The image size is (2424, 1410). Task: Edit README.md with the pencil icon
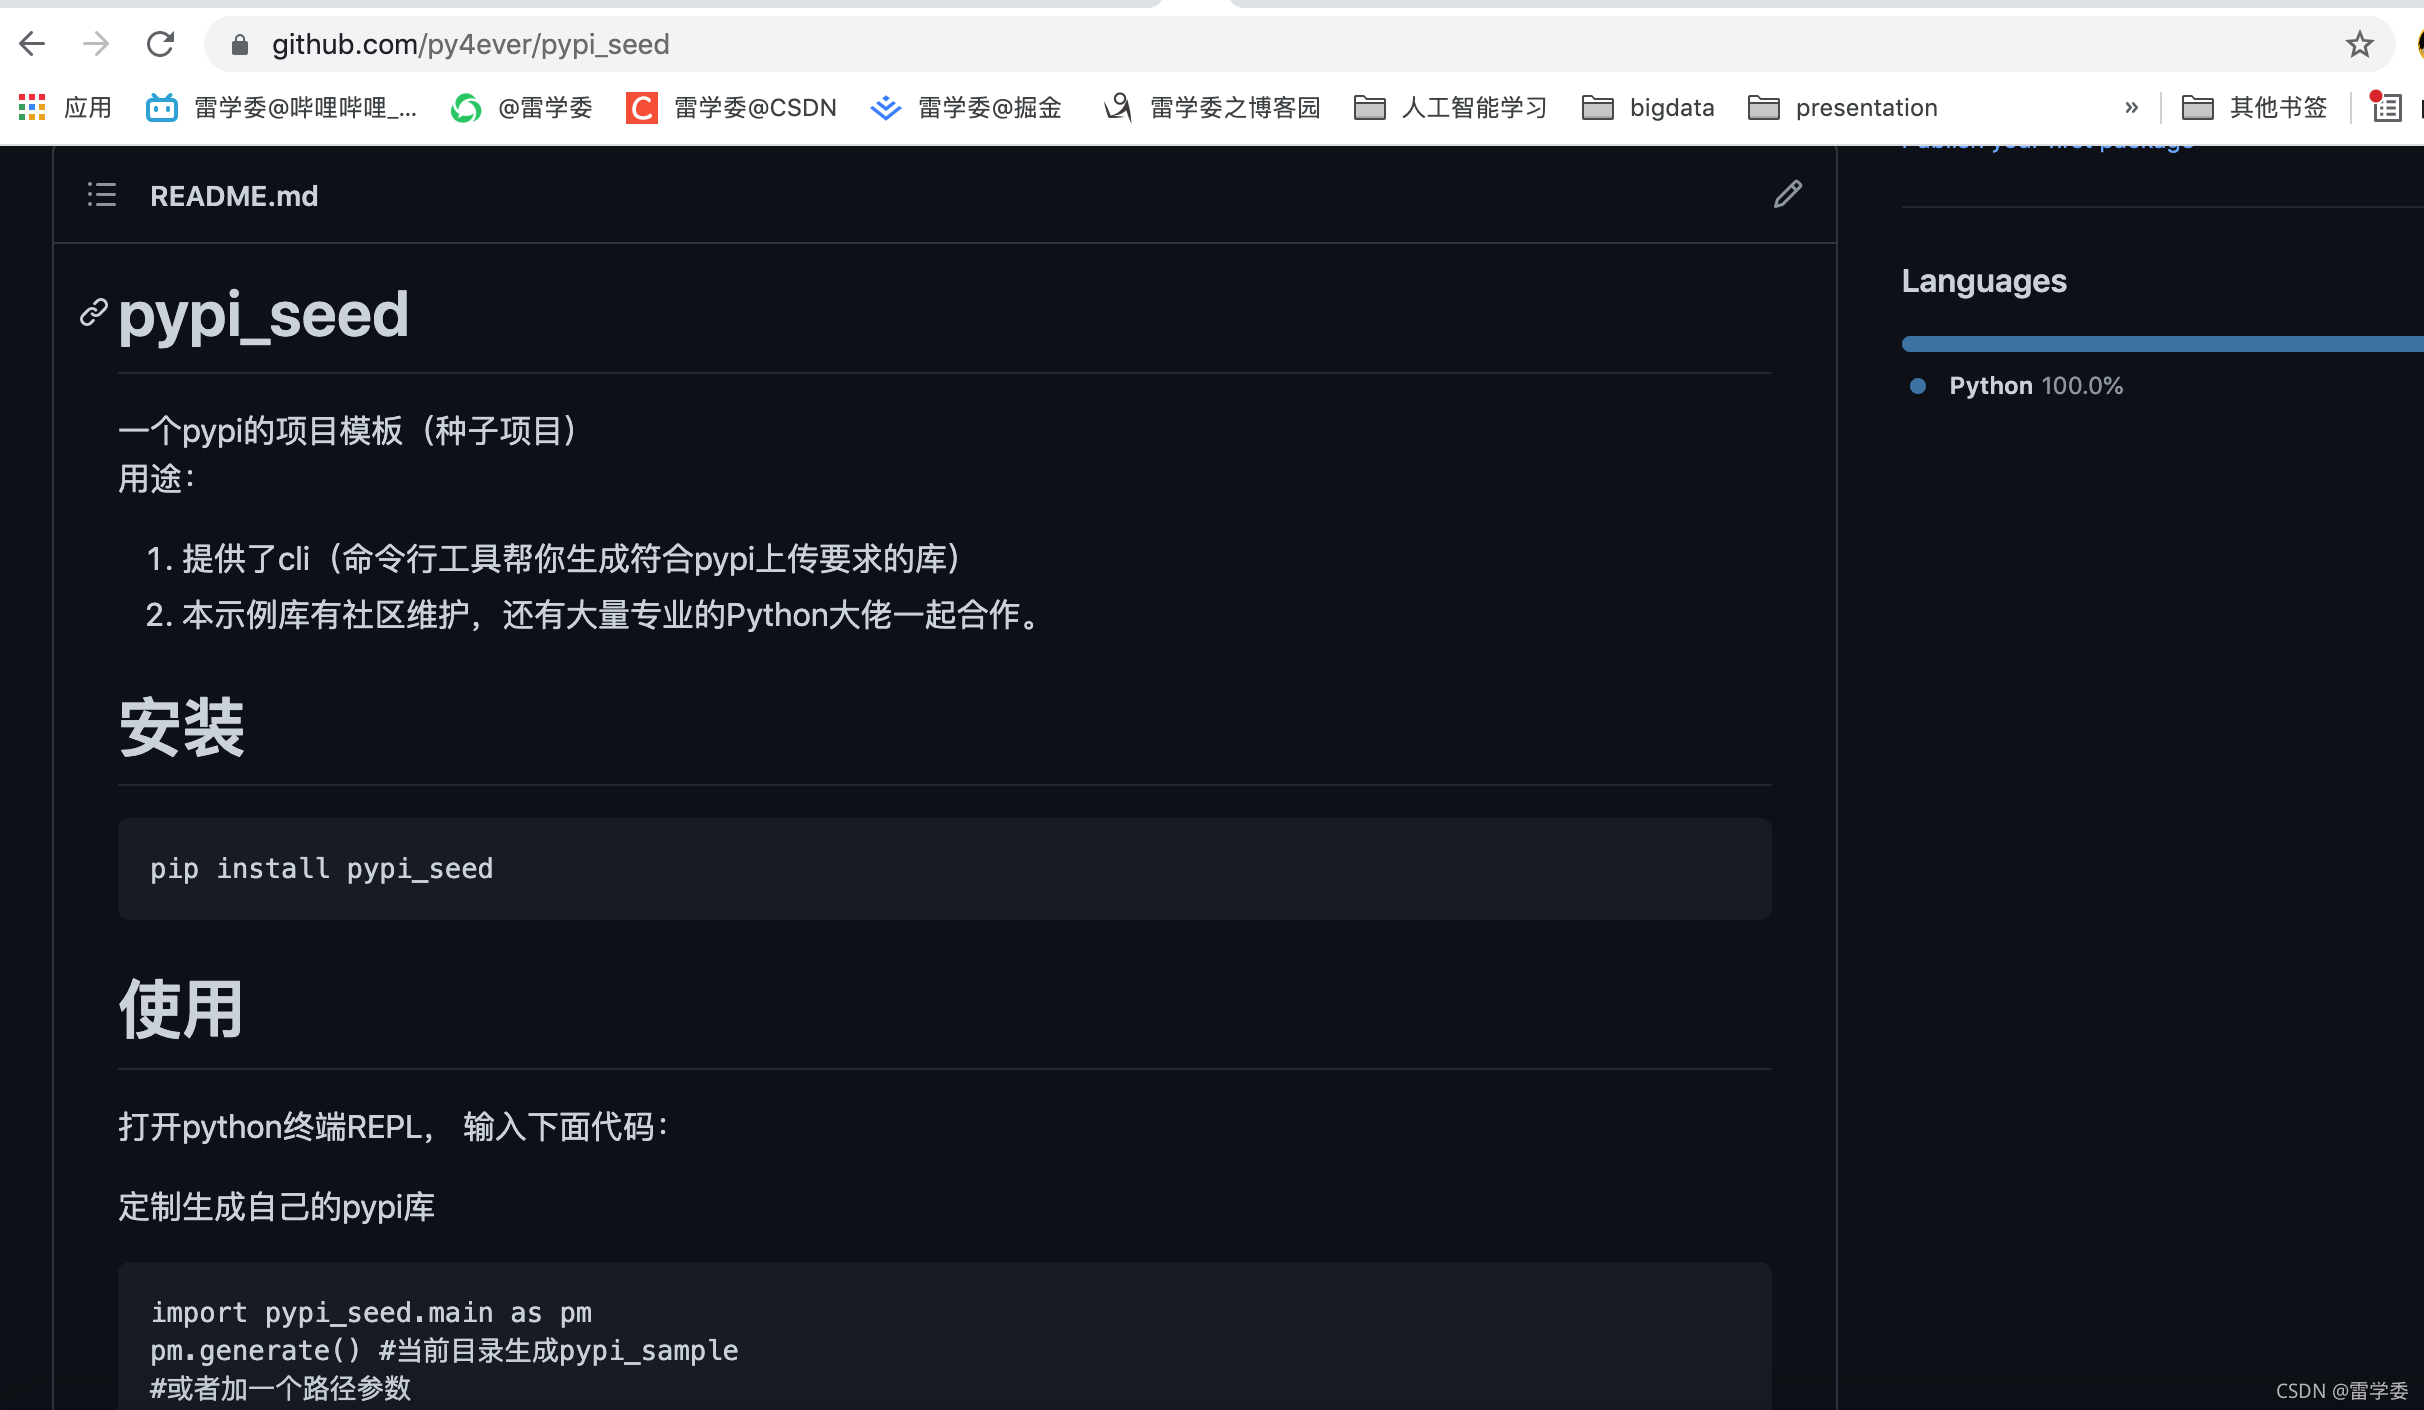click(1788, 194)
